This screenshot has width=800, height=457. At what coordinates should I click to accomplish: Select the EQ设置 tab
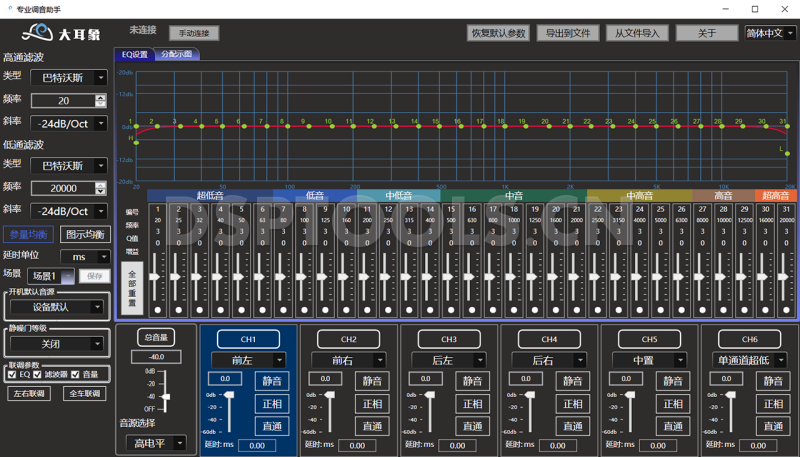134,55
